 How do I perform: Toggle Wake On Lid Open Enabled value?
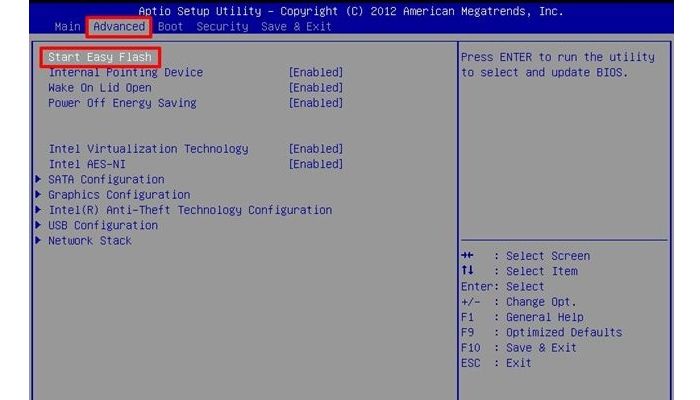[x=315, y=88]
